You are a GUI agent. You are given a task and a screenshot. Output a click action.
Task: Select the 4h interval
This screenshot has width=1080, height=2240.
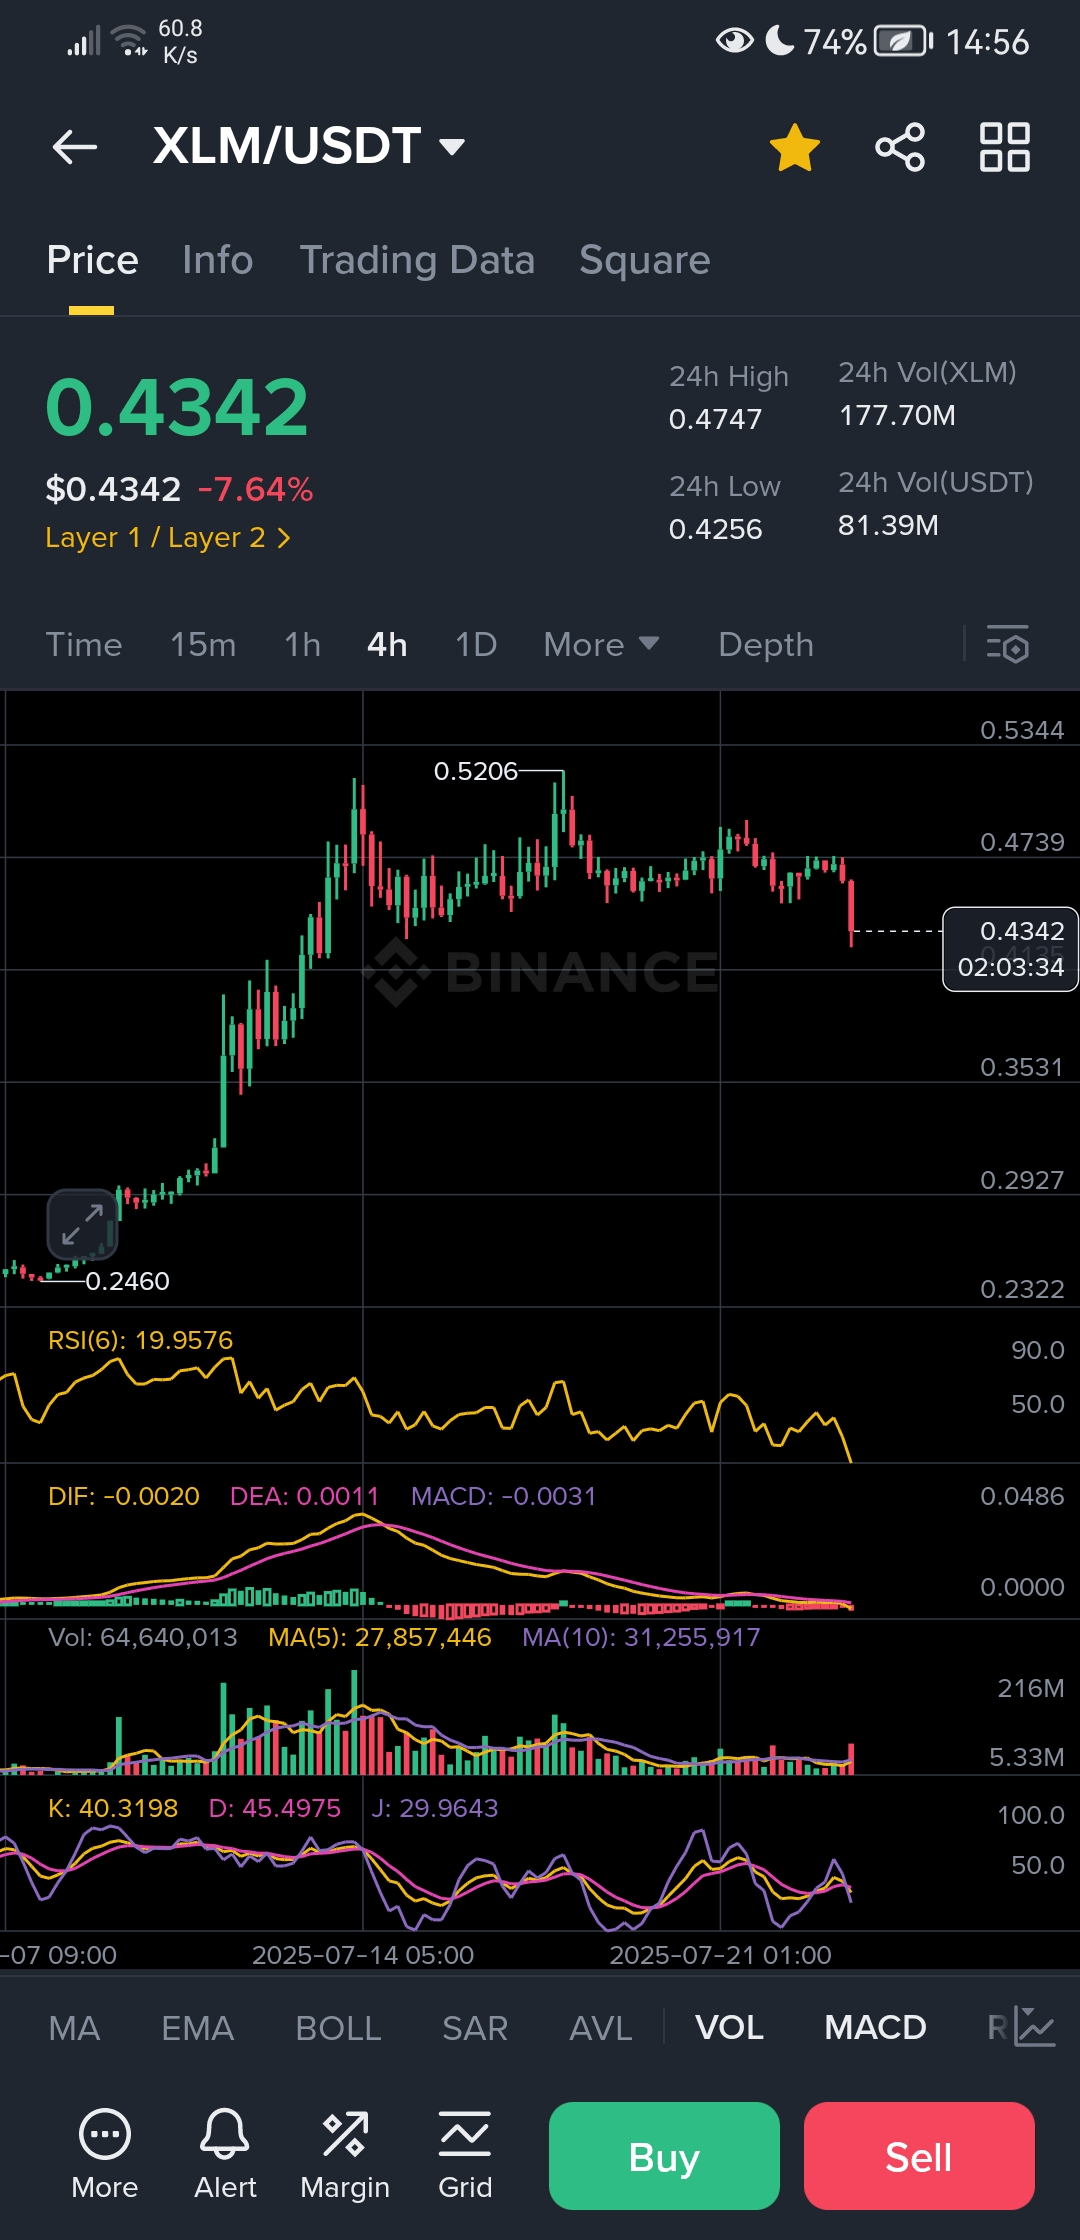387,645
